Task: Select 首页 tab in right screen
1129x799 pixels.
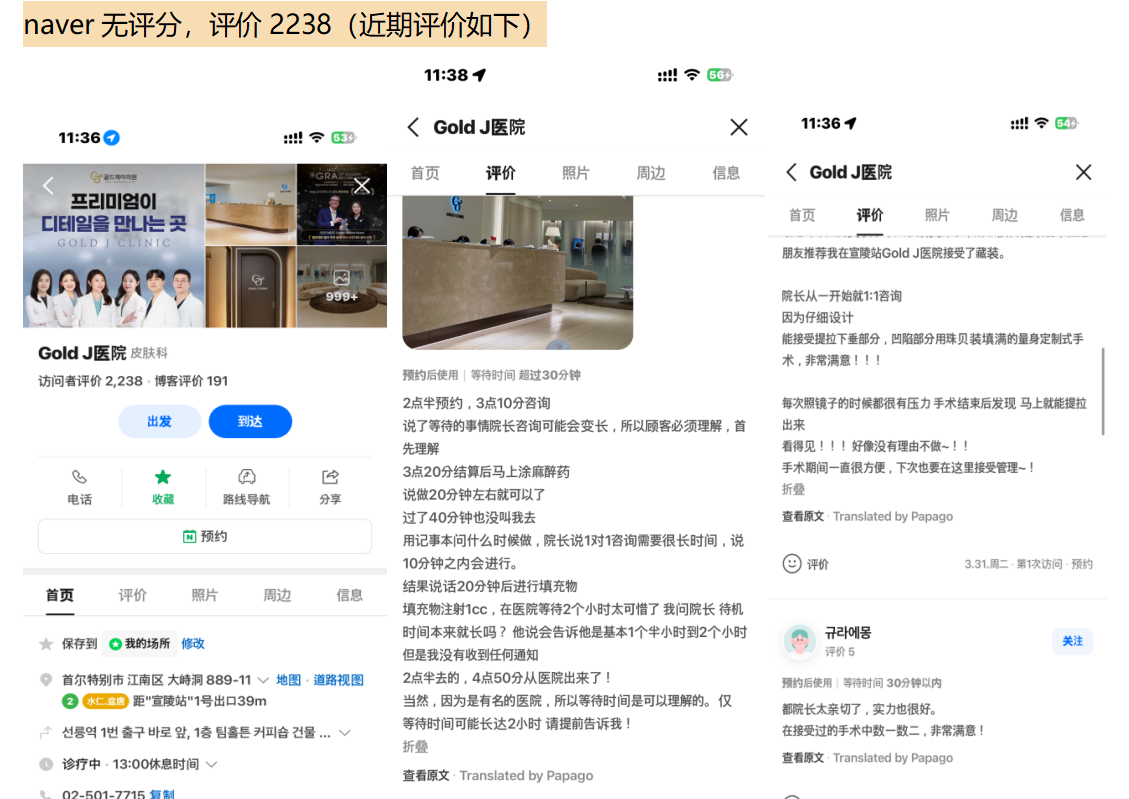Action: (802, 215)
